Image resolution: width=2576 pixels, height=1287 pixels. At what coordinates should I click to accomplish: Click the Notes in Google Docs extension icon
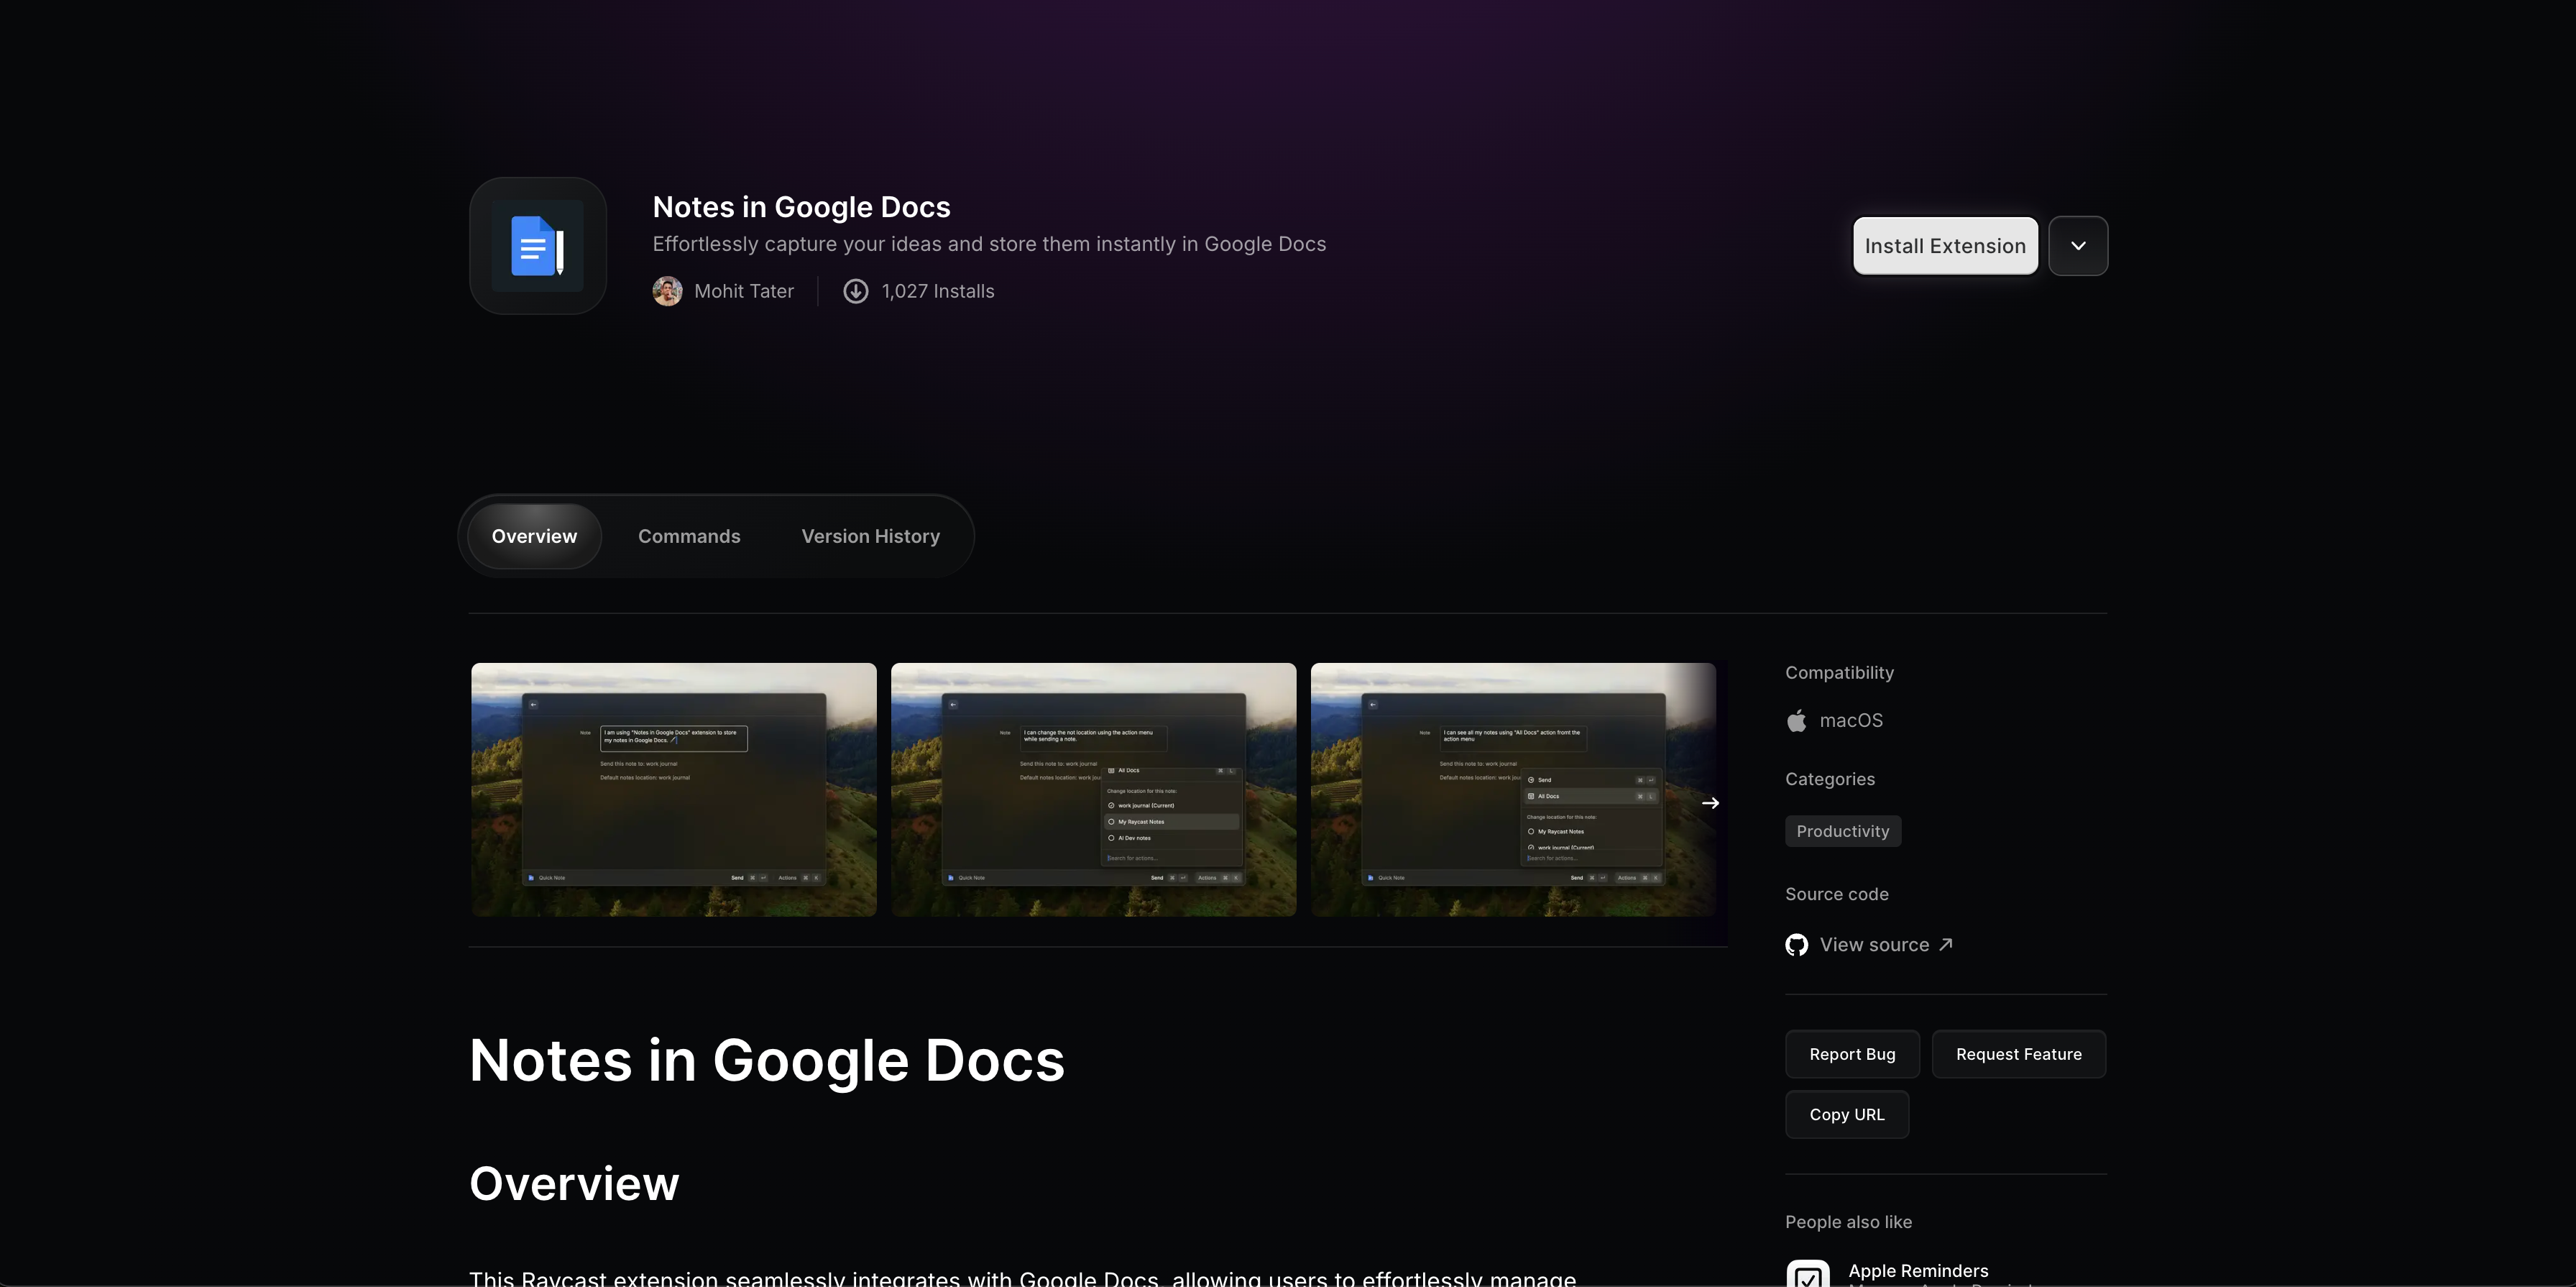point(537,245)
